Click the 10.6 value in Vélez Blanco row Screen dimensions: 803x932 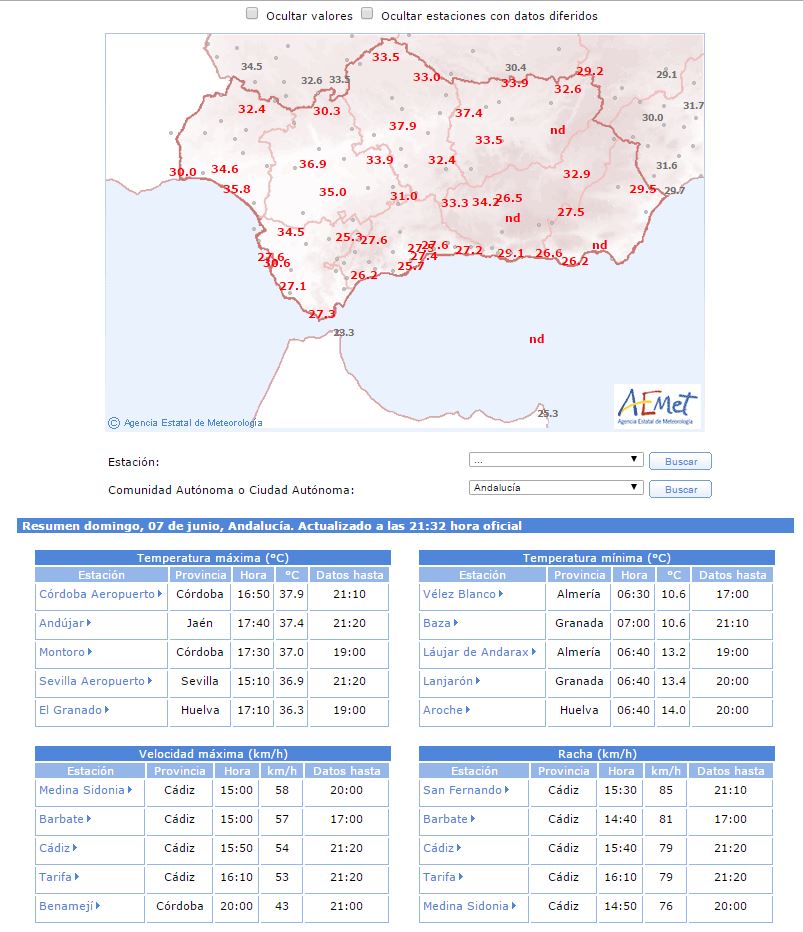pos(673,594)
